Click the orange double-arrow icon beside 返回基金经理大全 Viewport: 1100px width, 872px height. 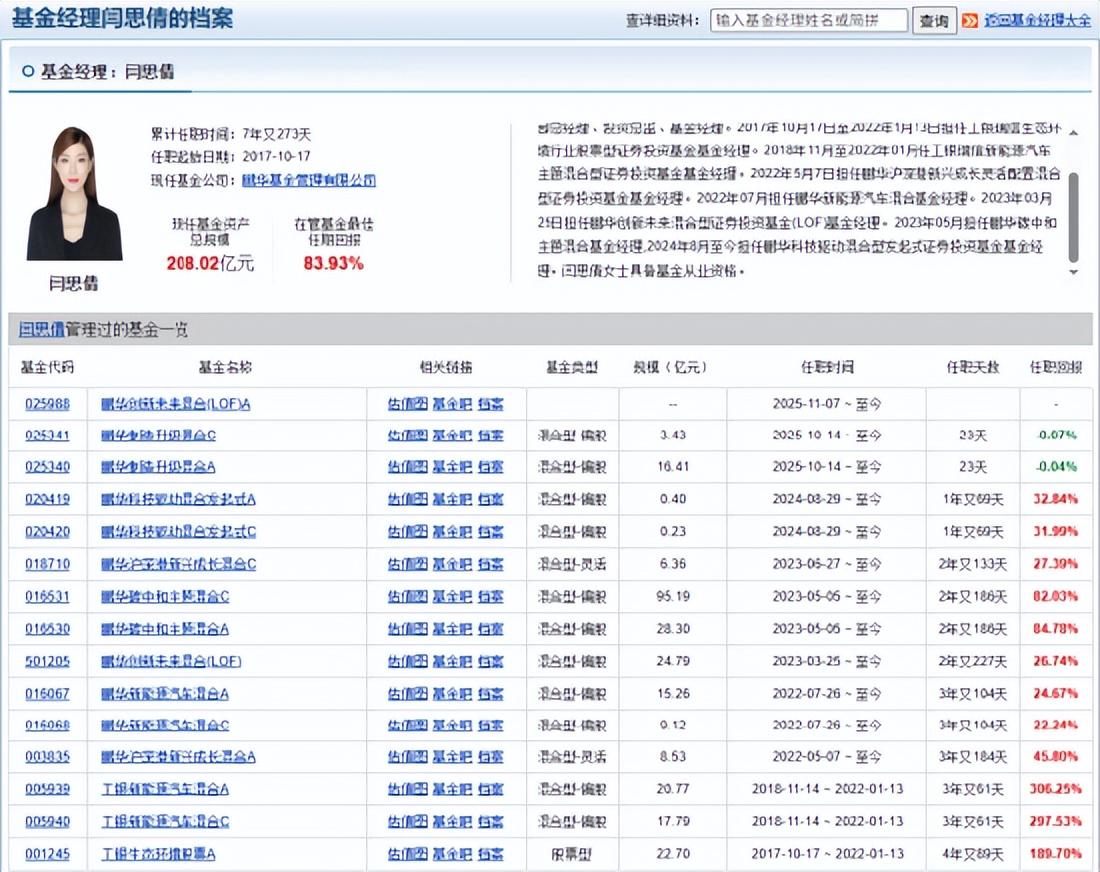pyautogui.click(x=970, y=20)
